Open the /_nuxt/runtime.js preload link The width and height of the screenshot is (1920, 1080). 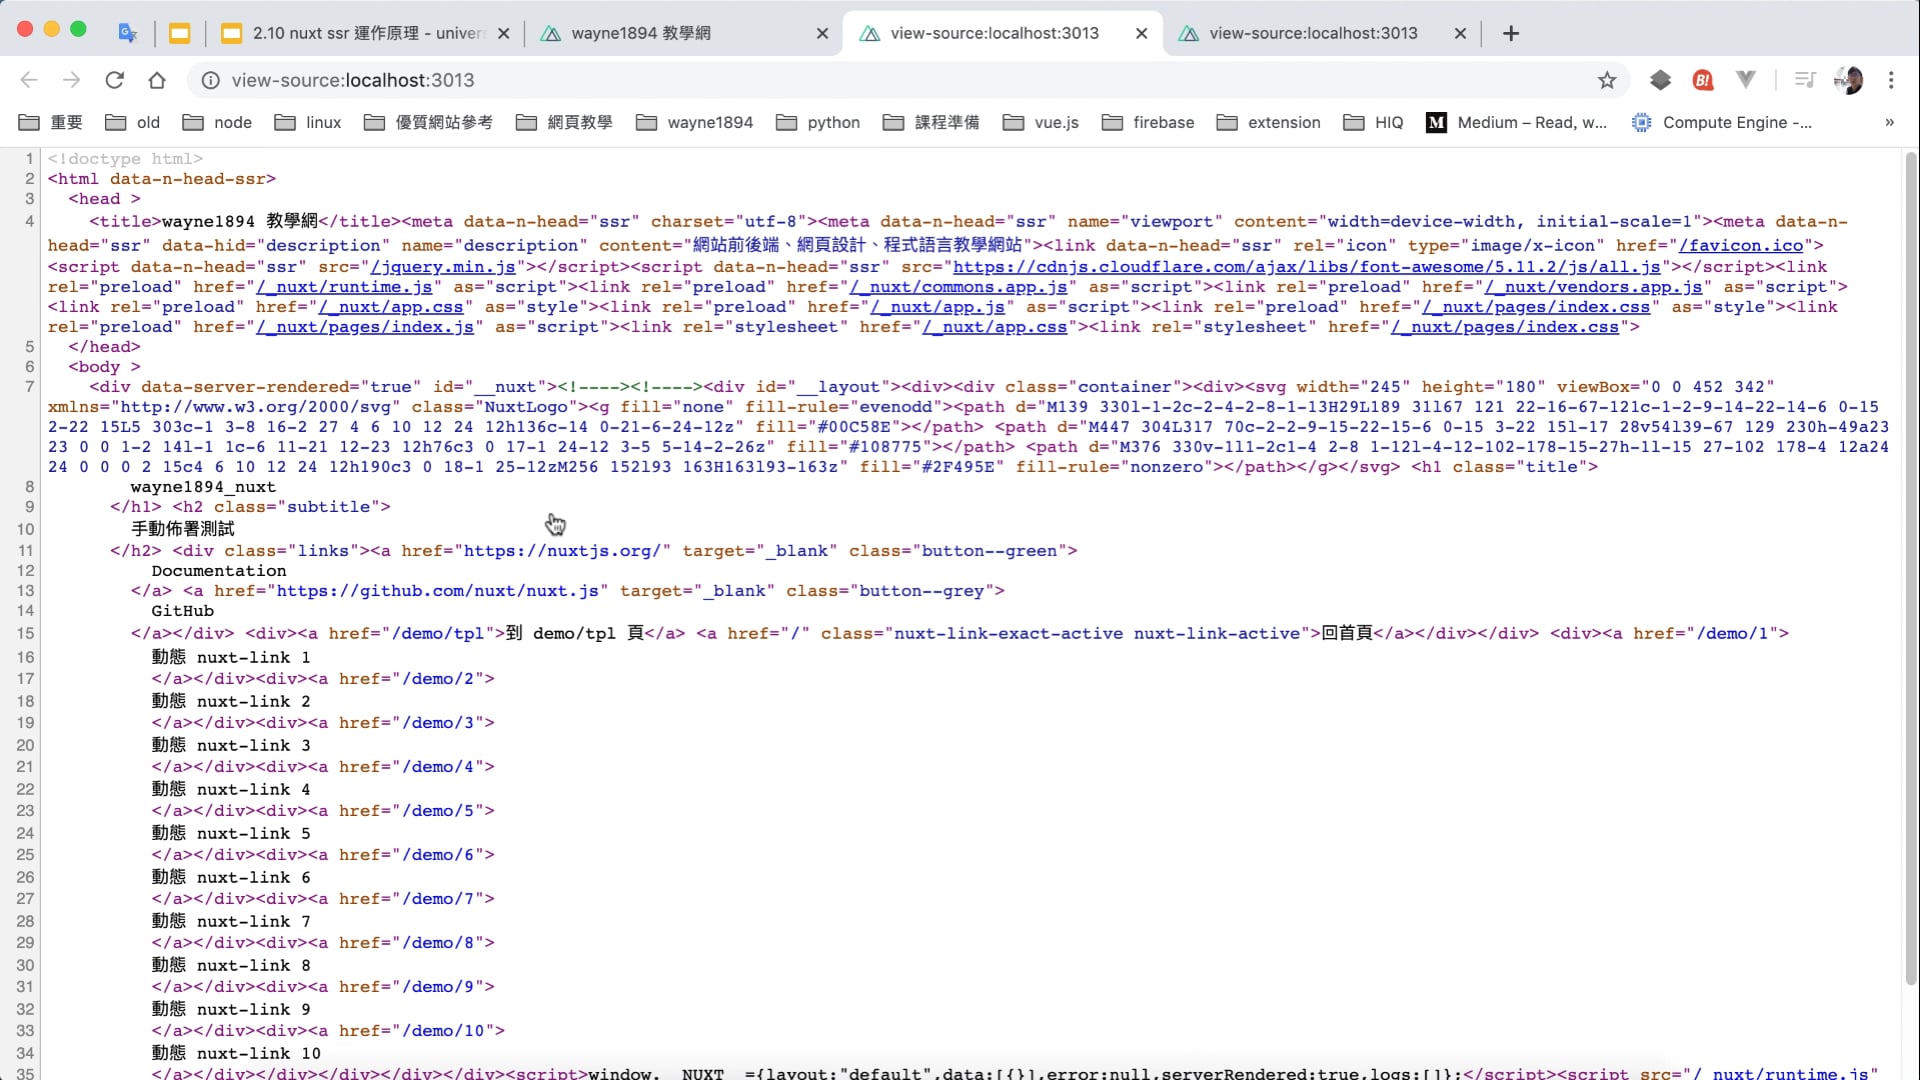(x=344, y=287)
